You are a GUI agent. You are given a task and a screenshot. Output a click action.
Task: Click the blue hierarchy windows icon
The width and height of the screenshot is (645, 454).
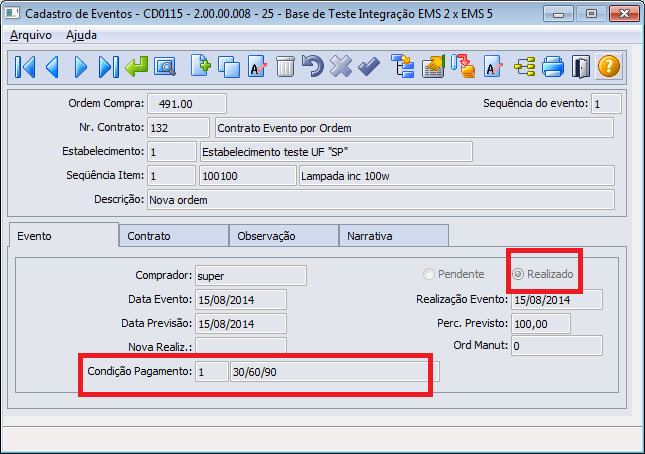[403, 67]
